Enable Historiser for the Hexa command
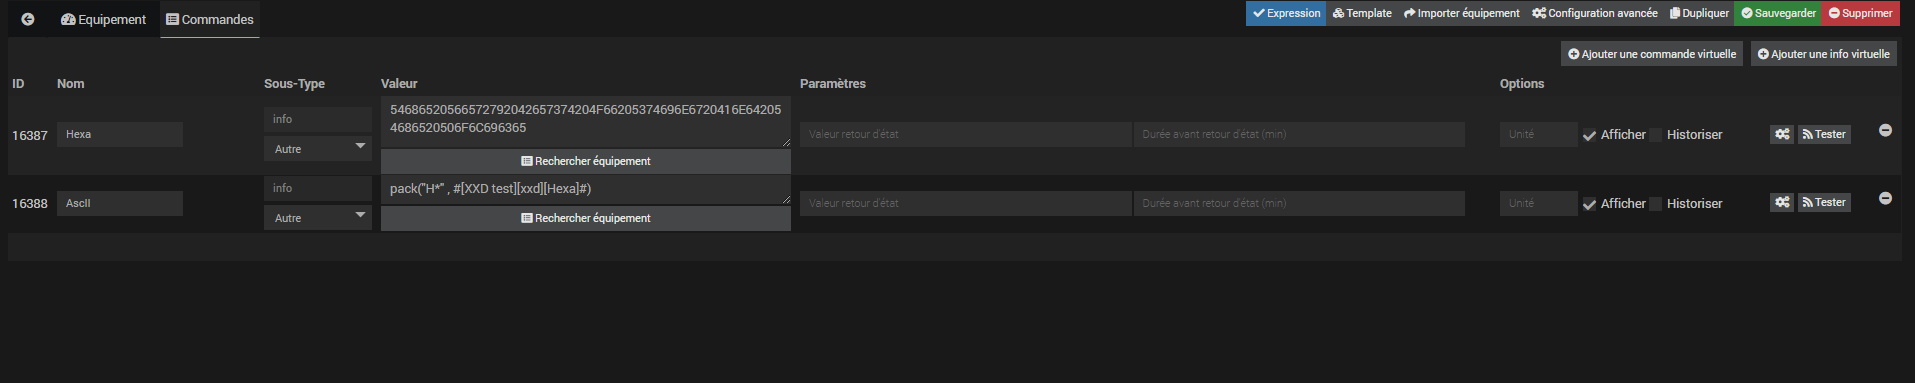This screenshot has width=1915, height=383. (1656, 135)
